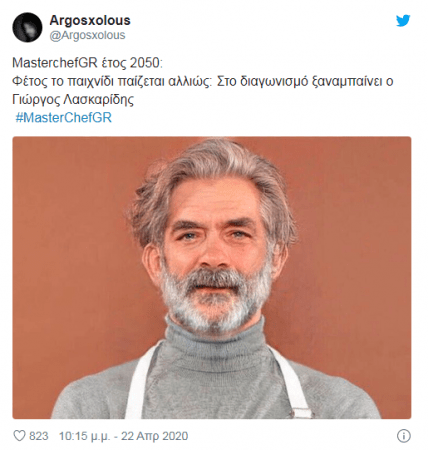The image size is (428, 450).
Task: Open the tweet's 10:15 μ.μ. time text
Action: pyautogui.click(x=84, y=436)
